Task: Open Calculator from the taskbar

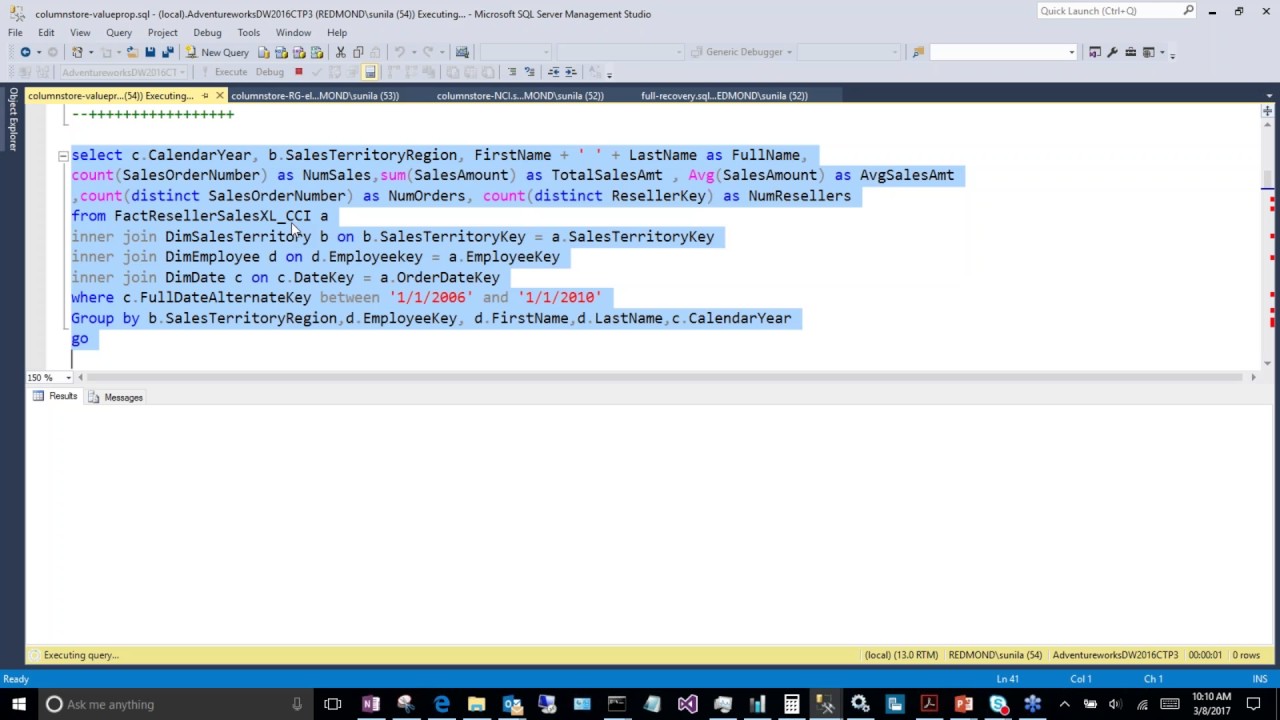Action: tap(791, 704)
